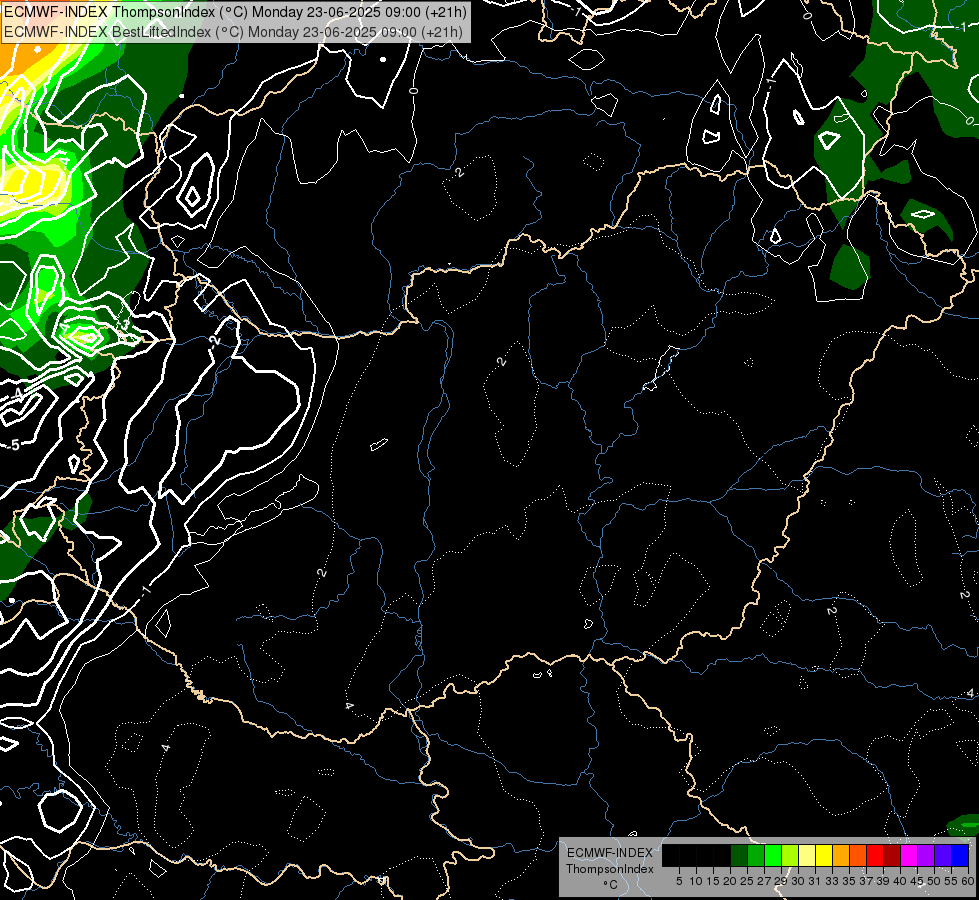Viewport: 979px width, 900px height.
Task: Select the violet legend swatch (50-55)
Action: tap(943, 855)
